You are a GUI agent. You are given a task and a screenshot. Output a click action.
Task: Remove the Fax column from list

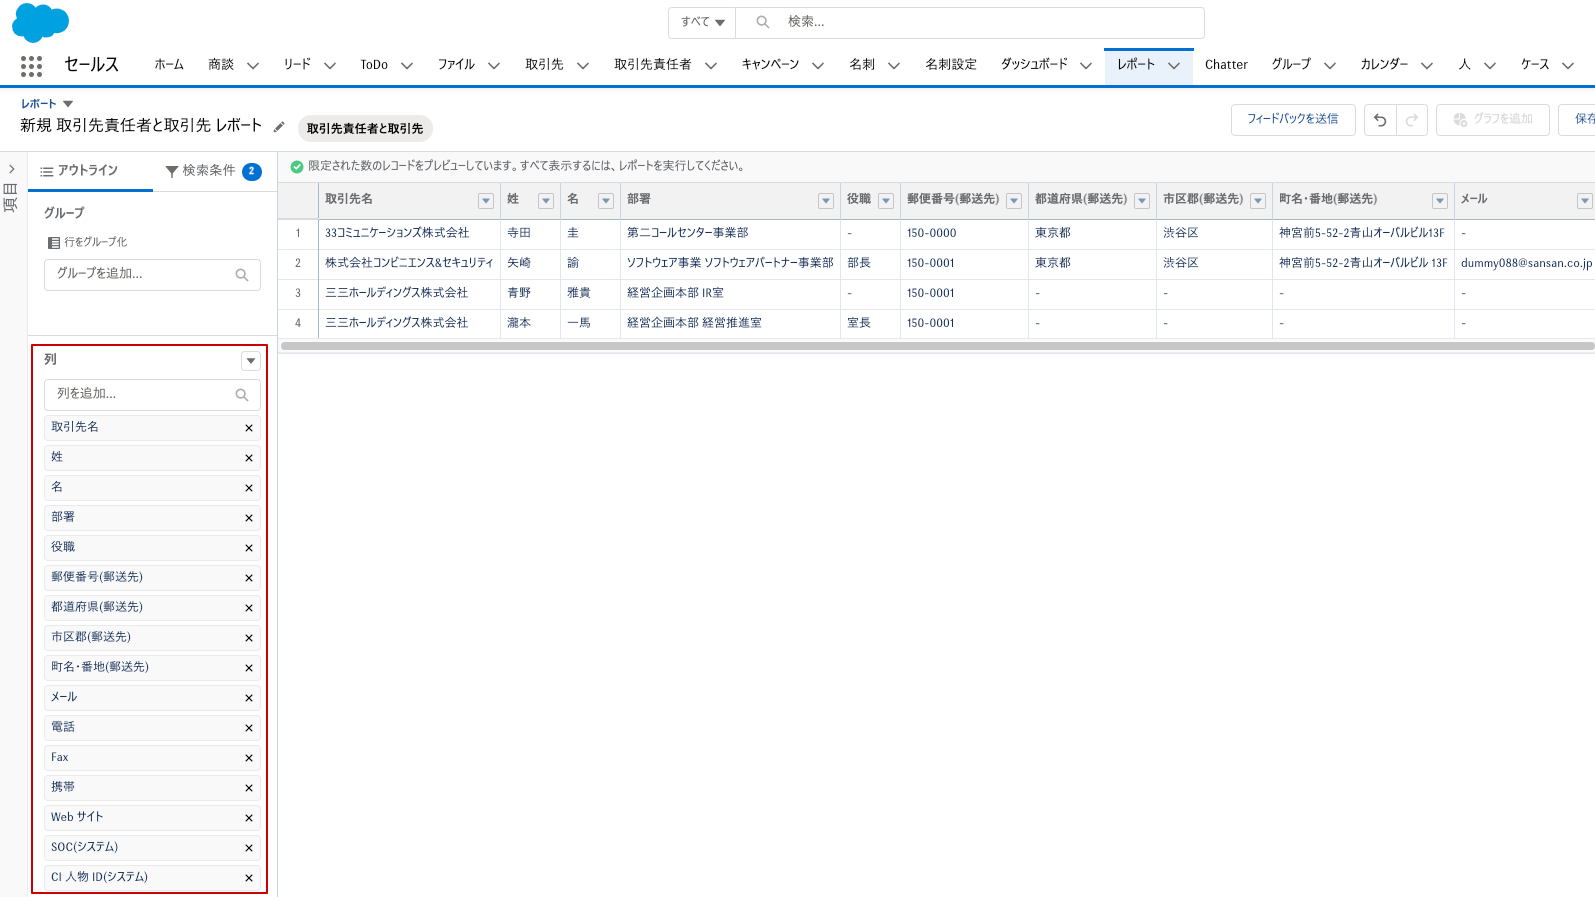coord(249,758)
